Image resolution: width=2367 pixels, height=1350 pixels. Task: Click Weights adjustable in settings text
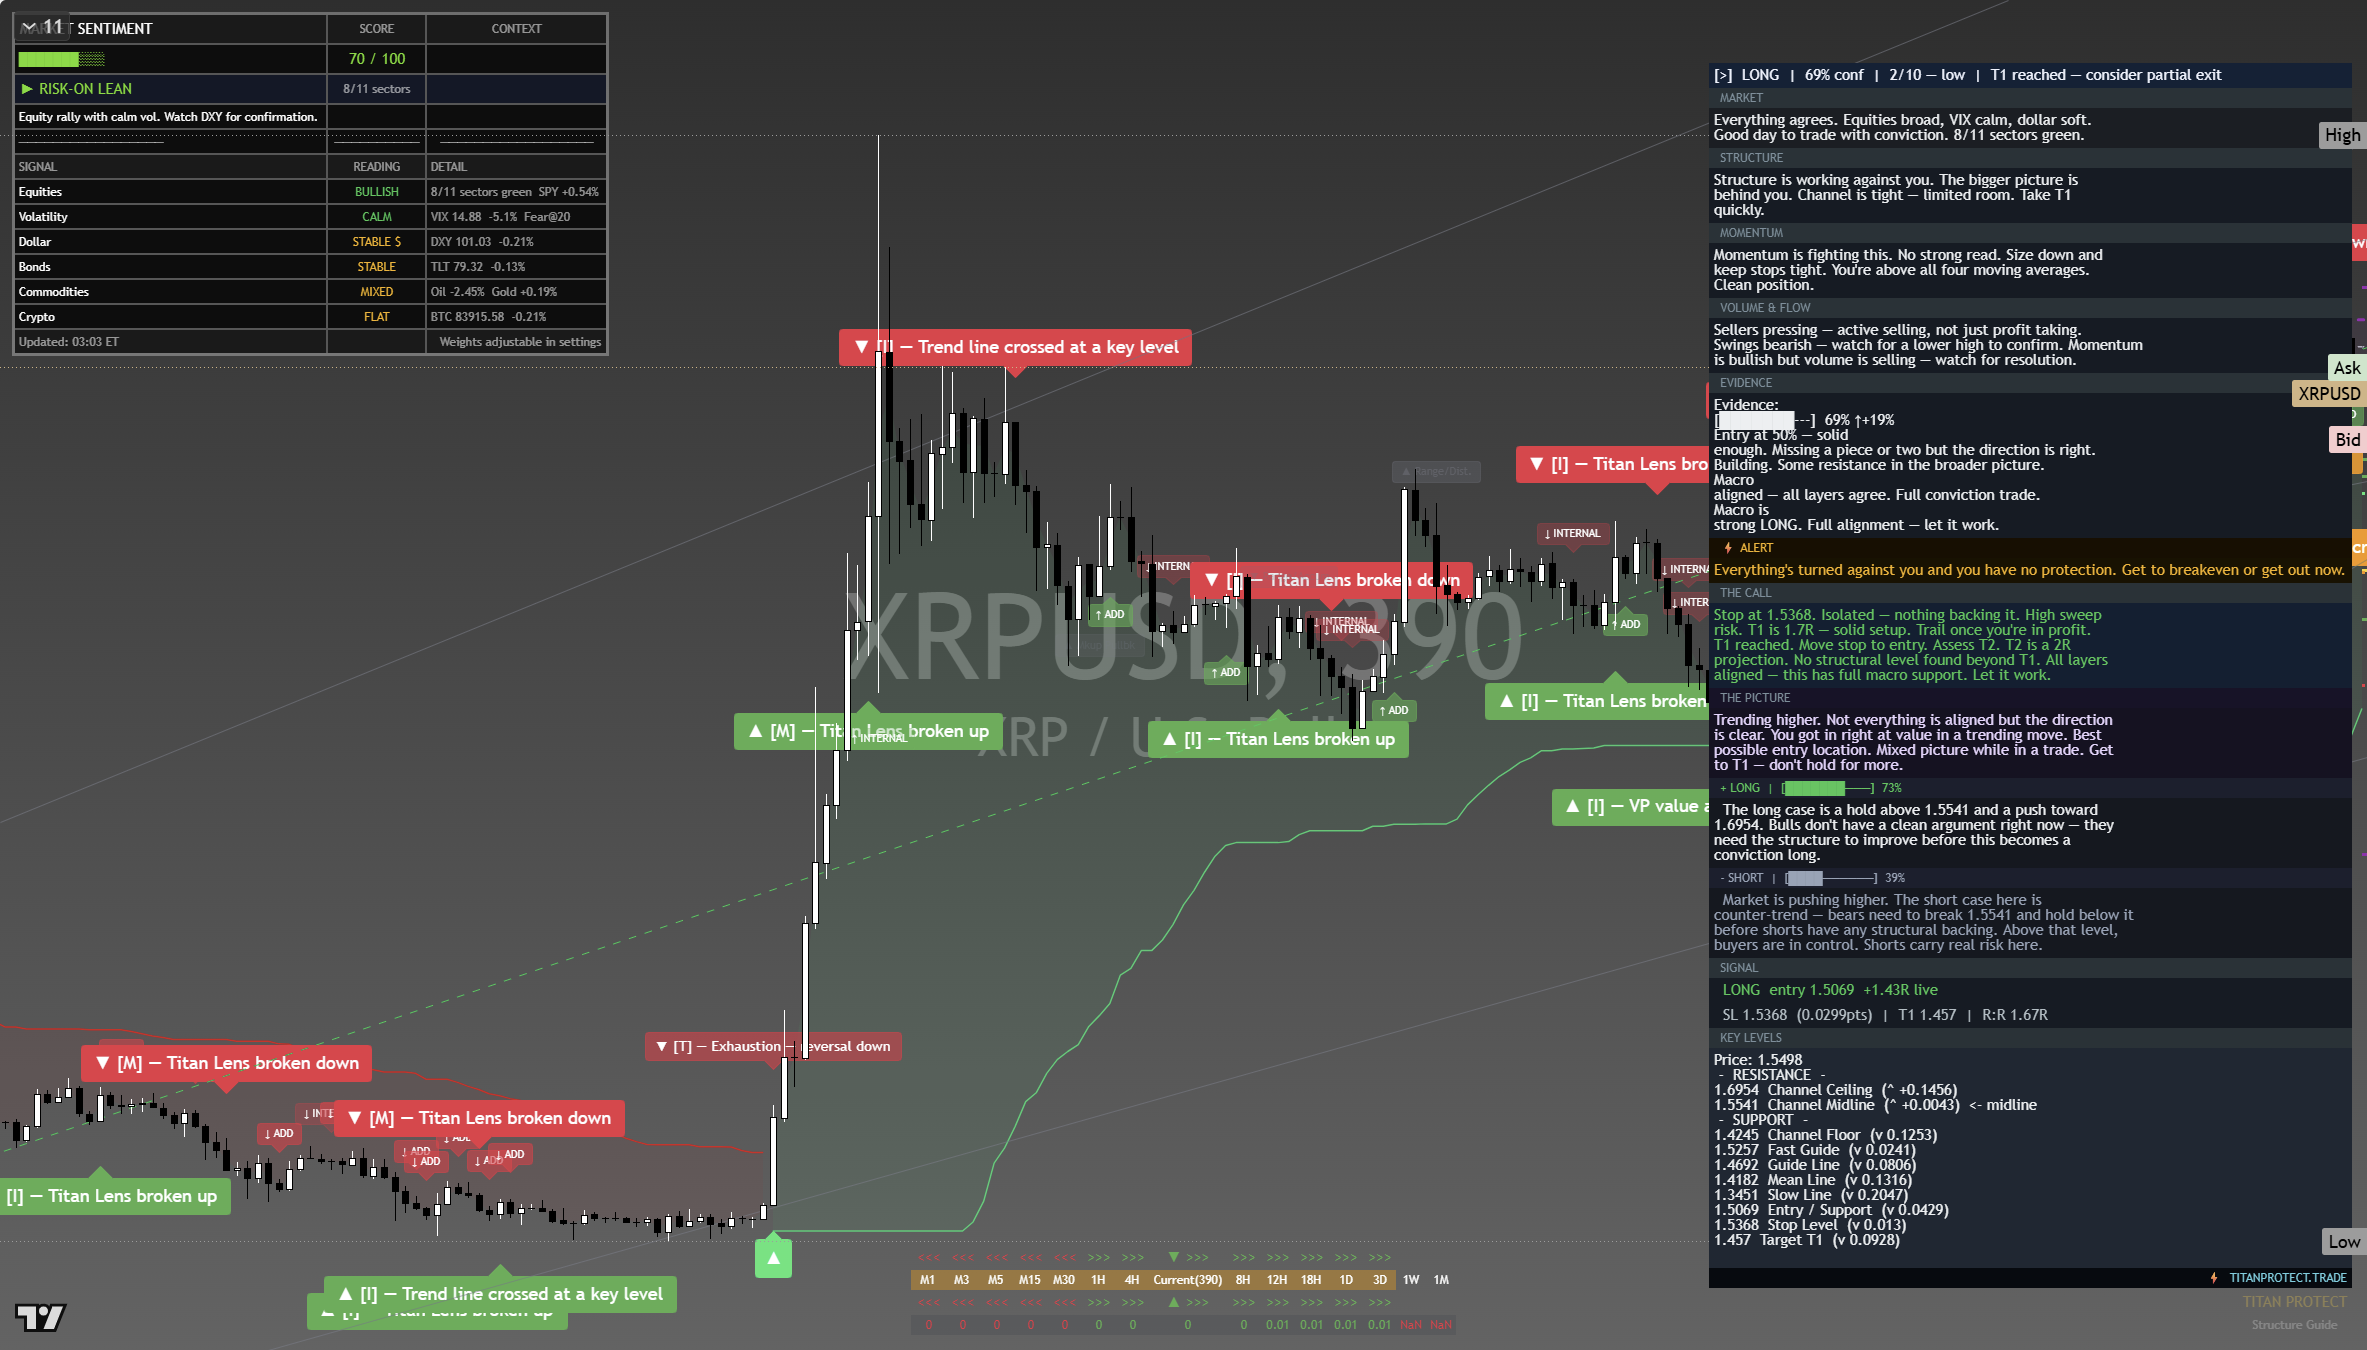click(520, 342)
